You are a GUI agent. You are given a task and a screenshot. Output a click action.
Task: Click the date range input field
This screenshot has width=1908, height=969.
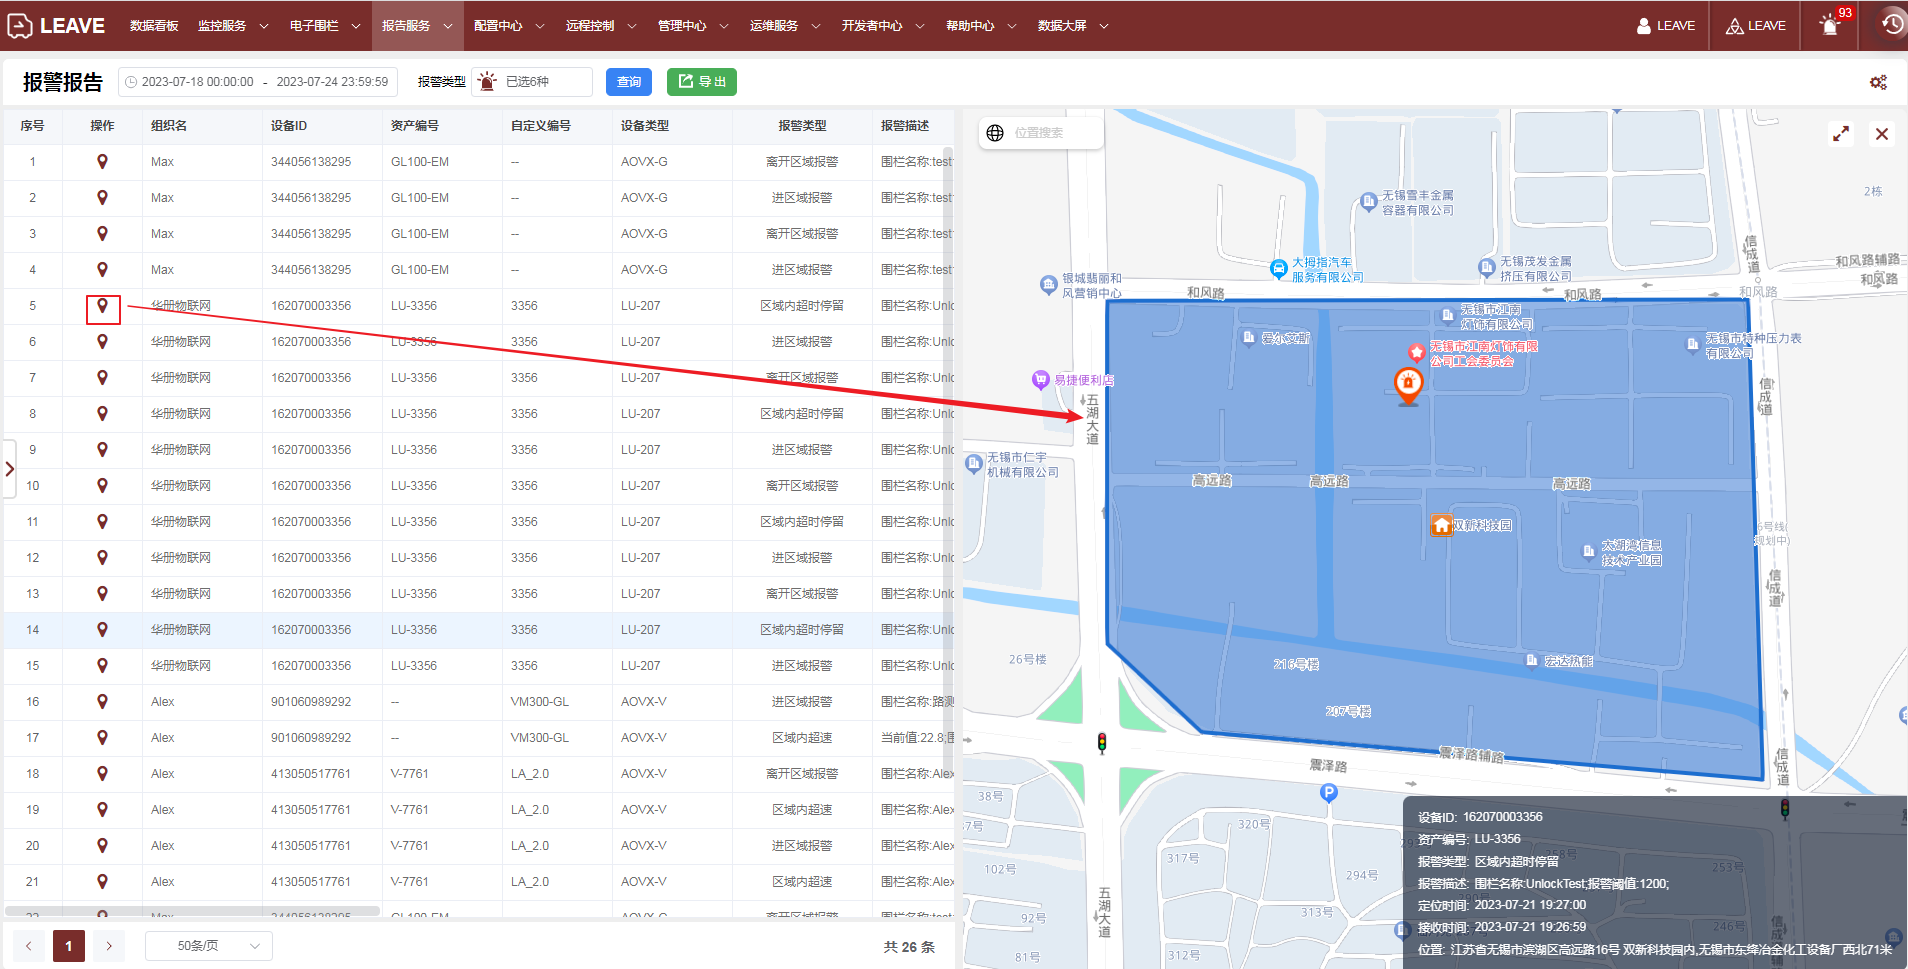258,82
